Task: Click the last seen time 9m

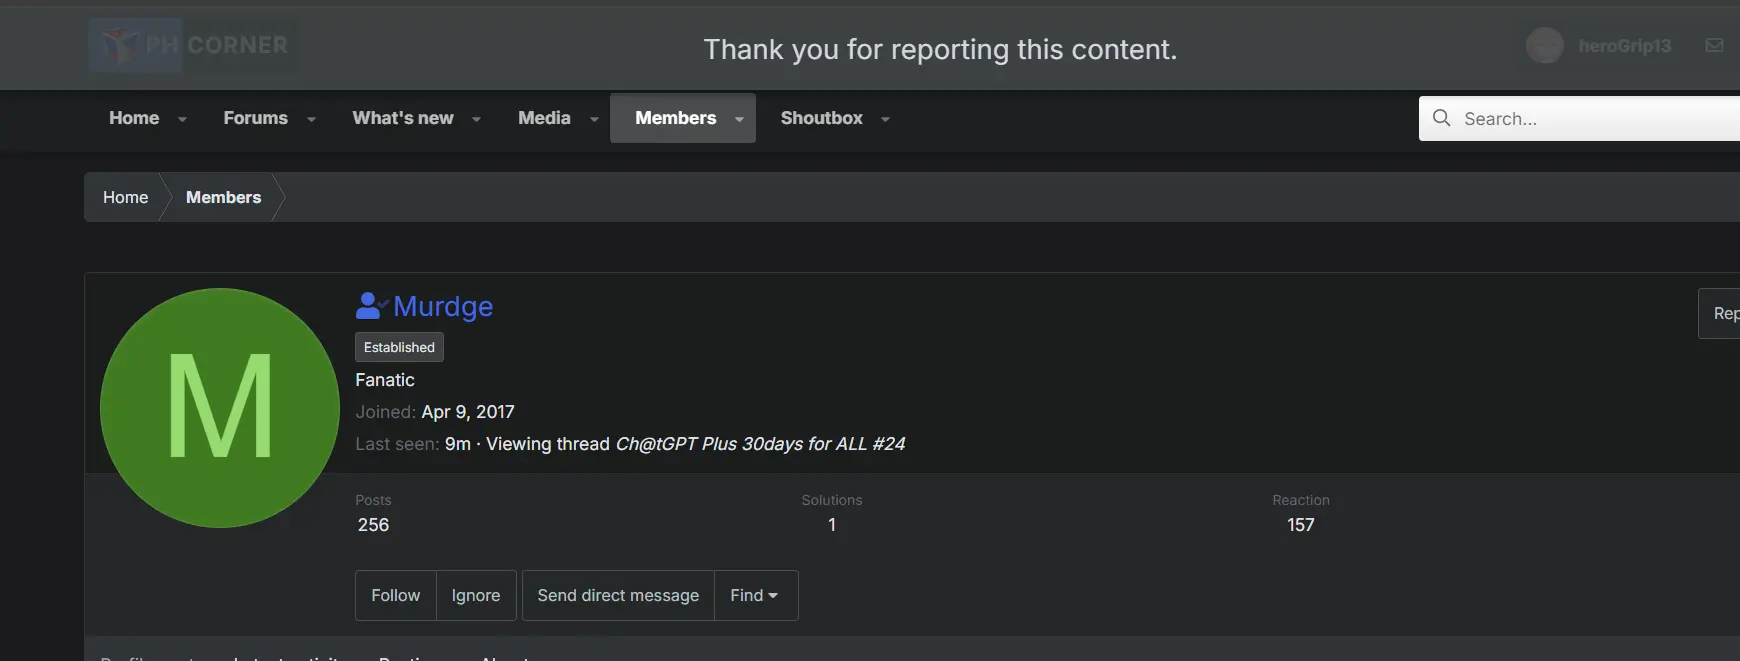Action: click(458, 444)
